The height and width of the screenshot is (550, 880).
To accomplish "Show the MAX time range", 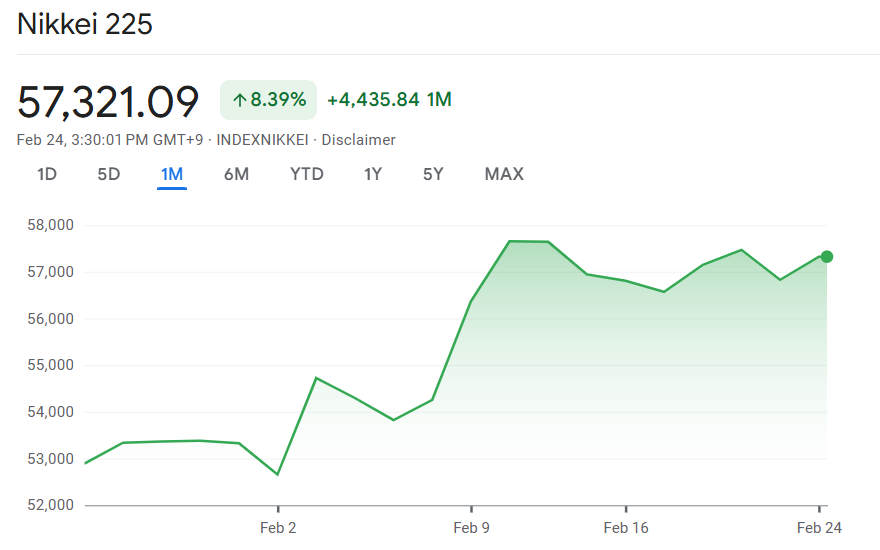I will click(x=504, y=174).
